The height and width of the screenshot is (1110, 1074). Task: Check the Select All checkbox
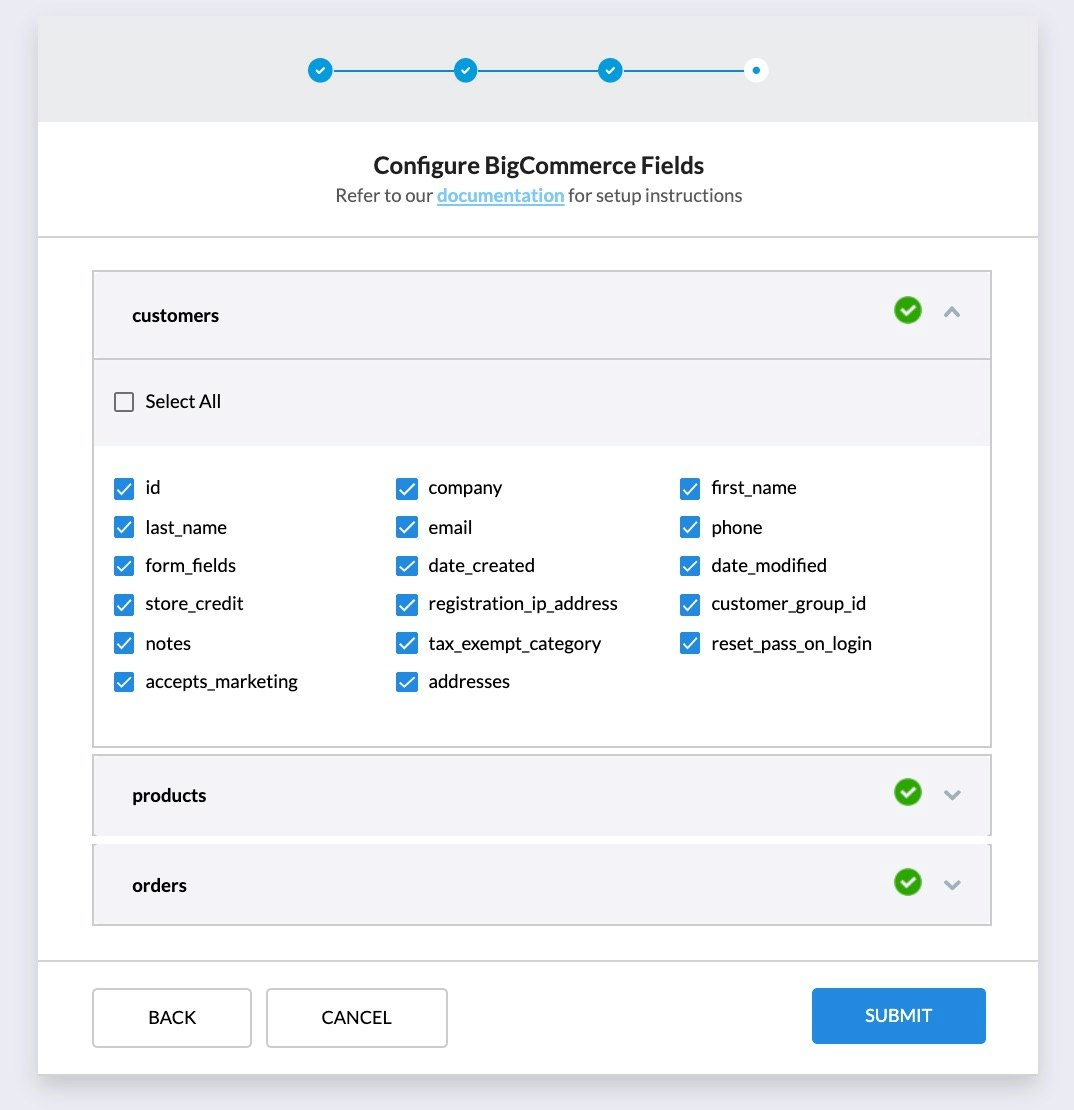tap(124, 402)
